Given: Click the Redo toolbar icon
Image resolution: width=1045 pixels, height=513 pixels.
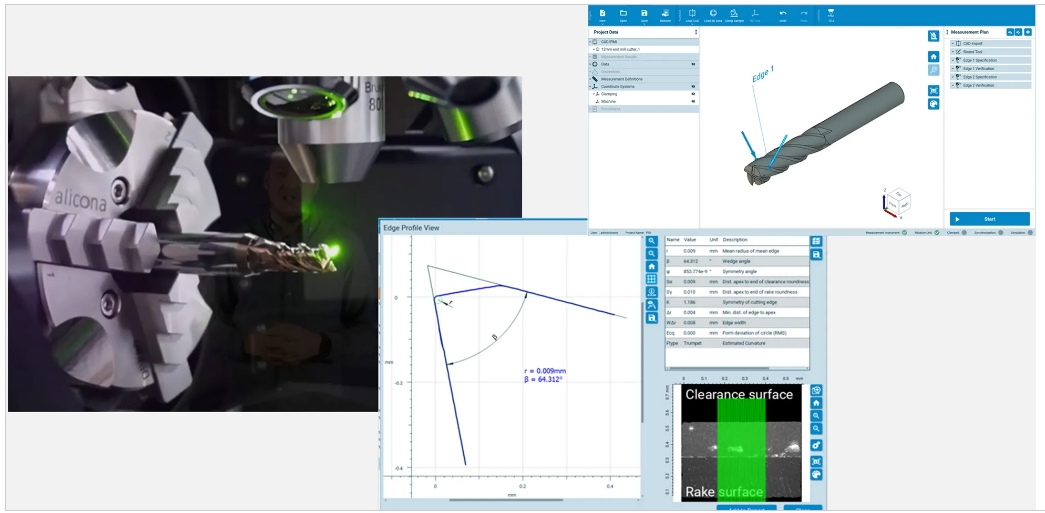Looking at the screenshot, I should pyautogui.click(x=804, y=13).
